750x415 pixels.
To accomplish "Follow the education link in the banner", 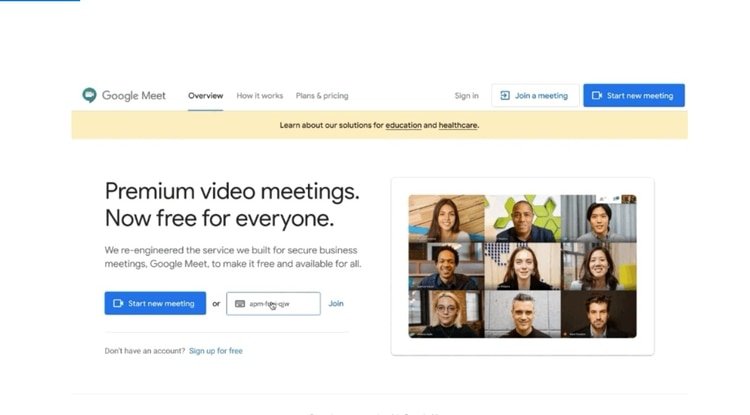I will [403, 125].
